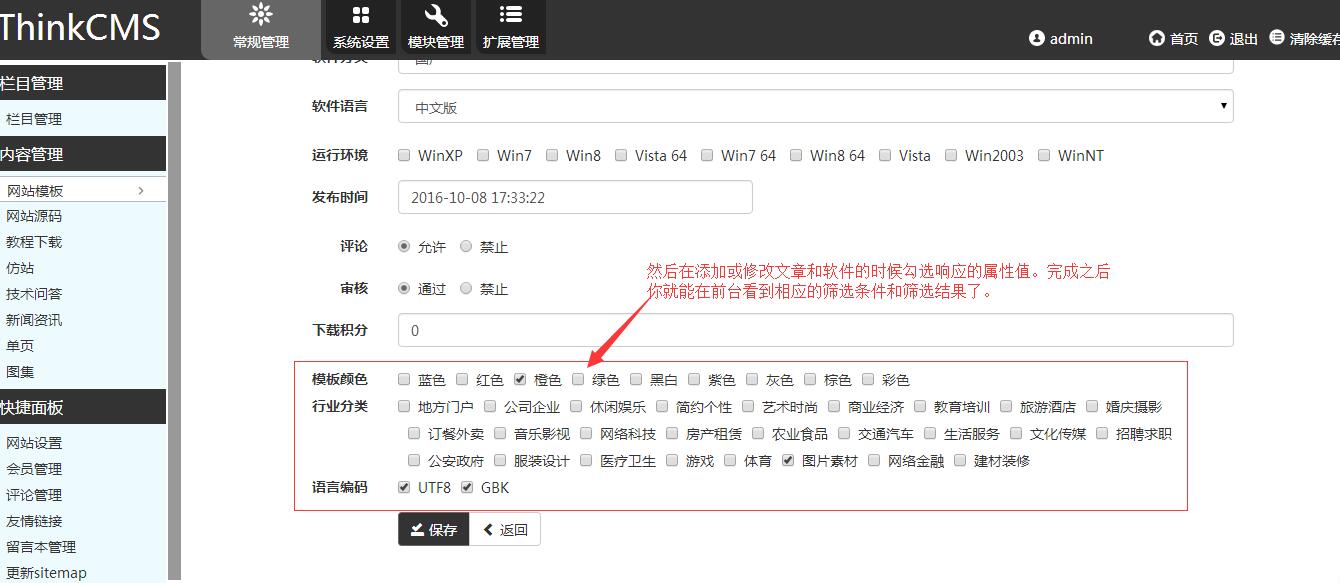Click the 下载积分 input field
1340x583 pixels.
pos(815,330)
